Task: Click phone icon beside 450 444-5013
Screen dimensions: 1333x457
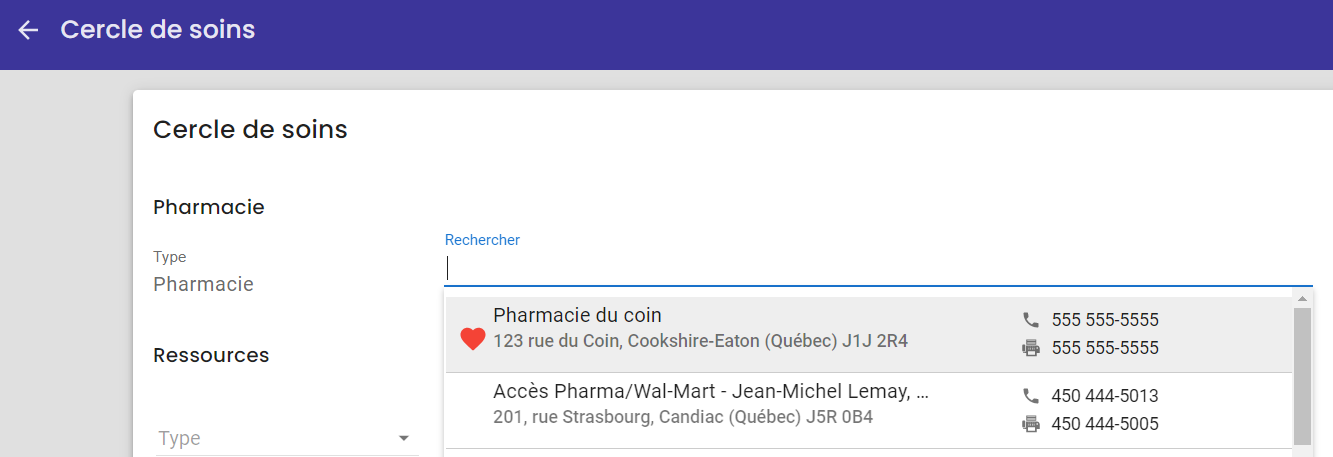Action: (x=1031, y=396)
